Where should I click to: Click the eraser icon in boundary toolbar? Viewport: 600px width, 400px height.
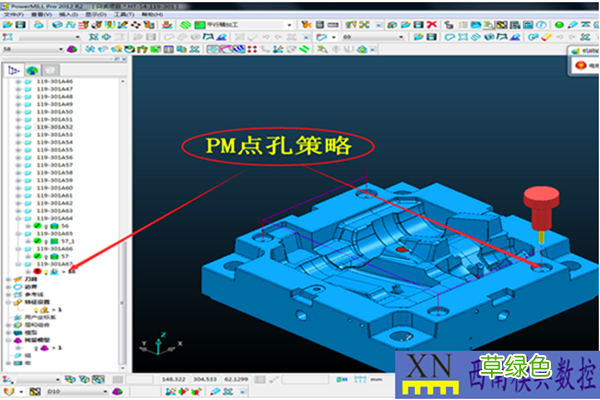(x=546, y=37)
